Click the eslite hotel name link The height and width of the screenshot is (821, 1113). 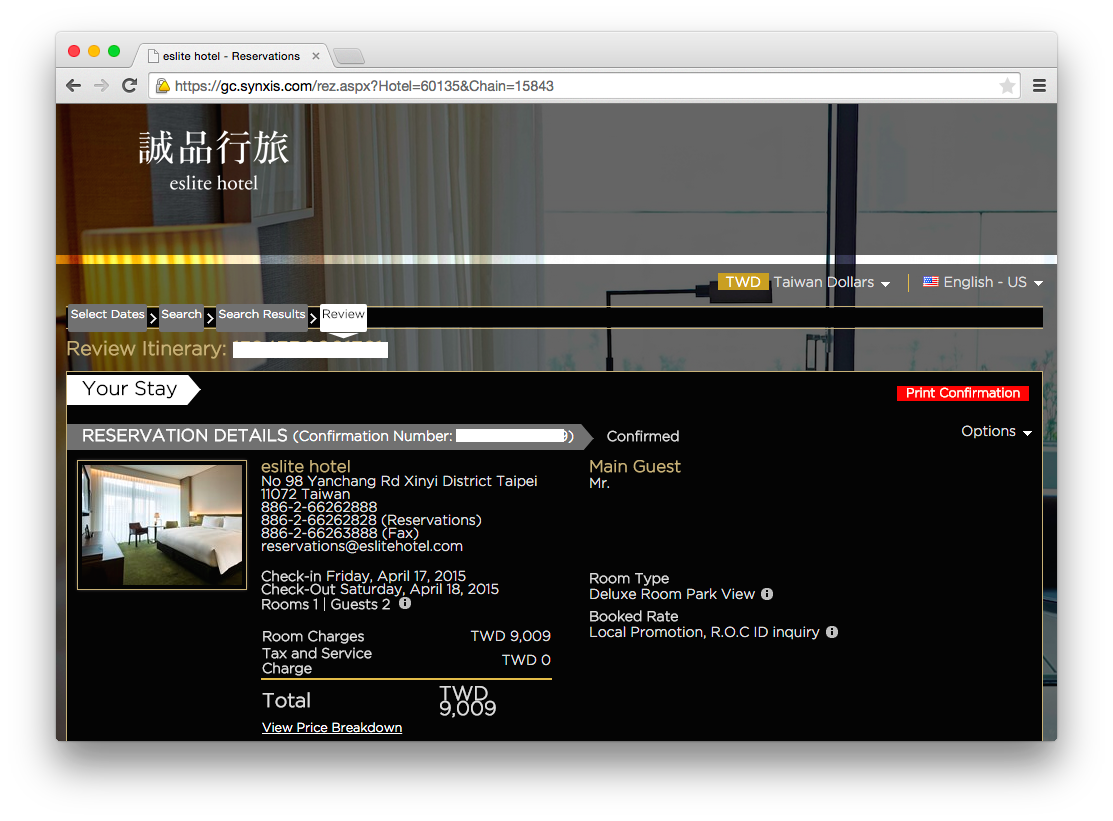(x=306, y=466)
